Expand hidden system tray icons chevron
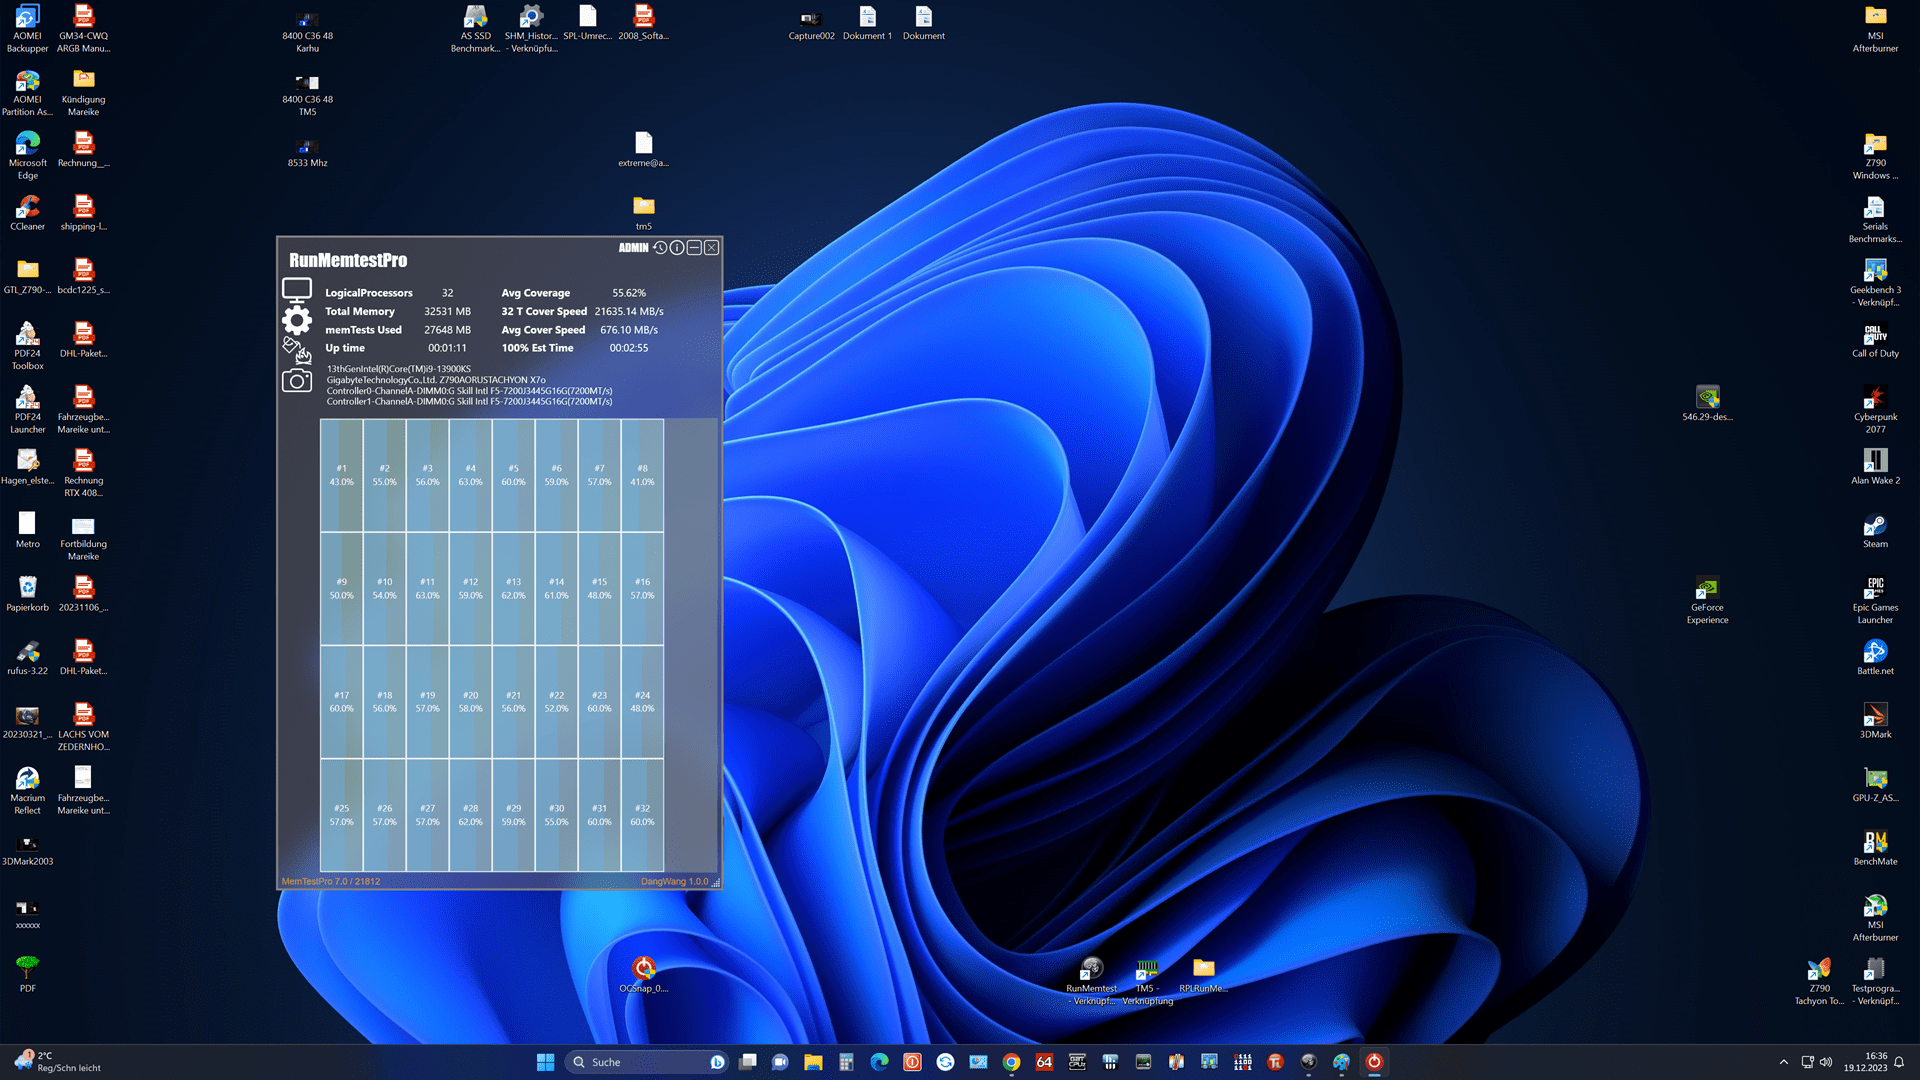This screenshot has width=1920, height=1080. (1784, 1062)
